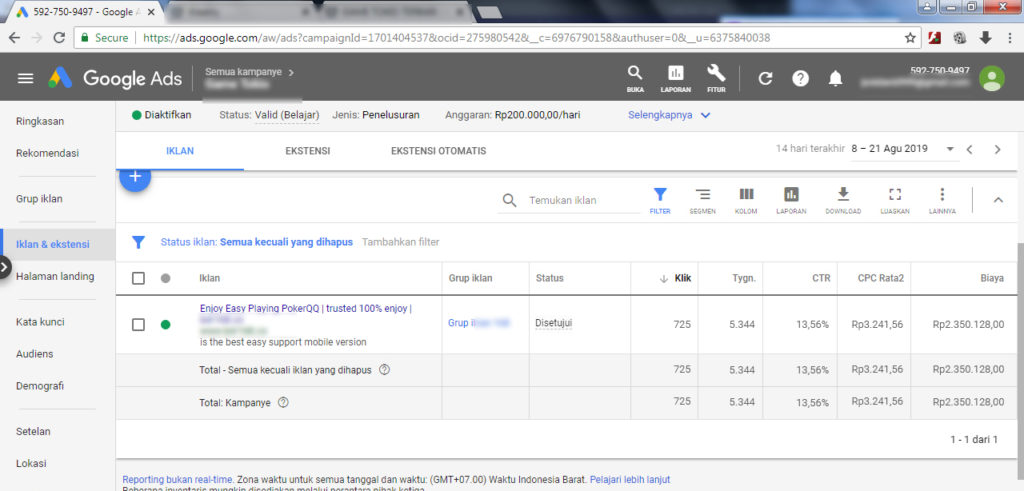Open the notifications bell
The height and width of the screenshot is (491, 1024).
835,78
